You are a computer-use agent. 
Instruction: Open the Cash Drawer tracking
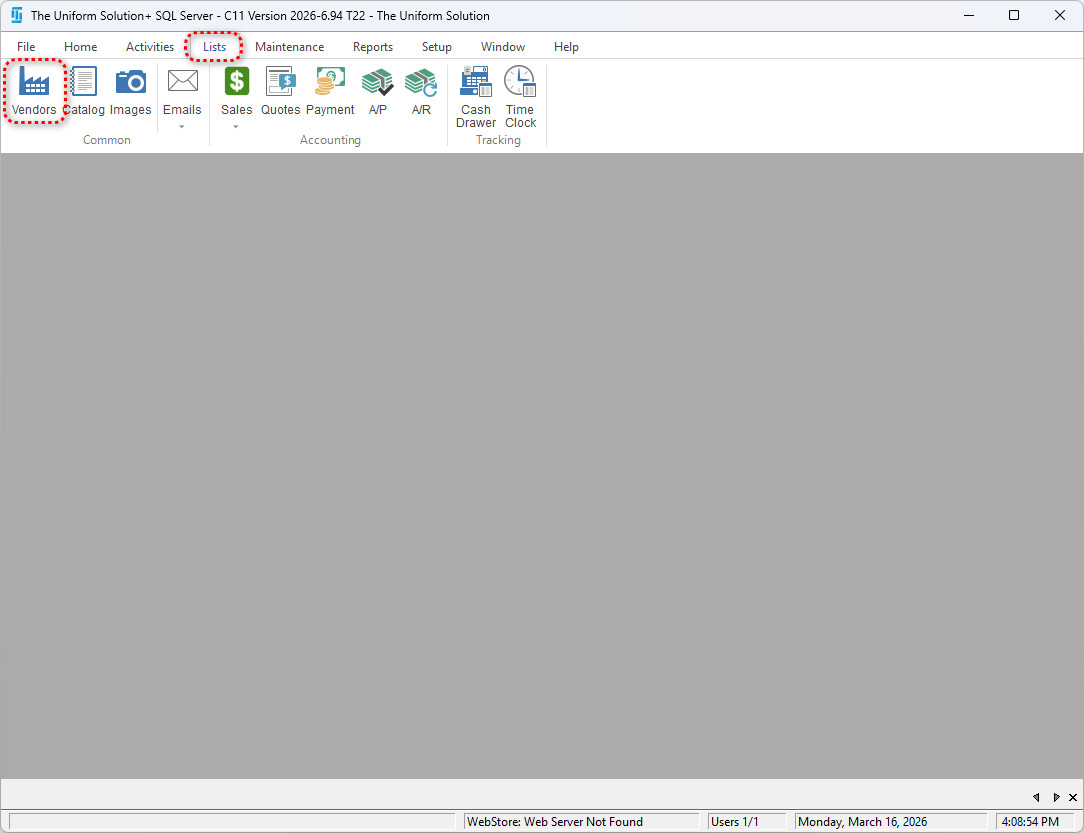[476, 97]
